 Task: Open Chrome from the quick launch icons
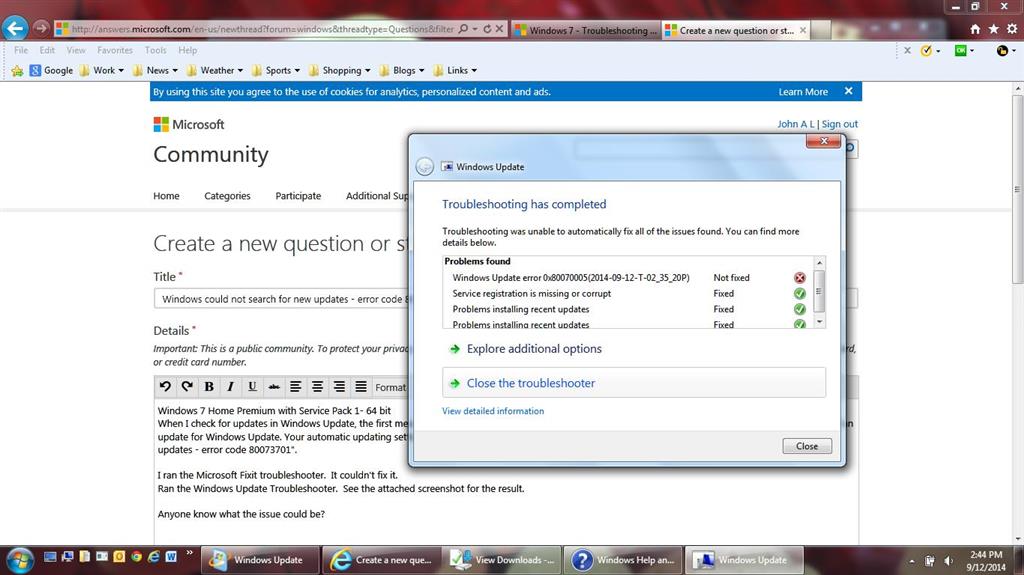(136, 557)
